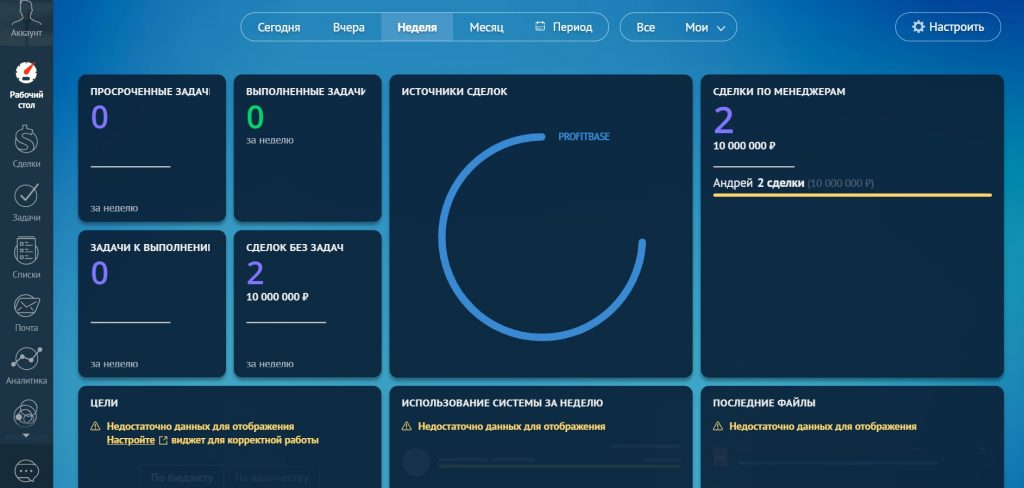Viewport: 1024px width, 488px height.
Task: Click 10 000 000 ₽ under Сделки по менеджерам
Action: pyautogui.click(x=744, y=146)
